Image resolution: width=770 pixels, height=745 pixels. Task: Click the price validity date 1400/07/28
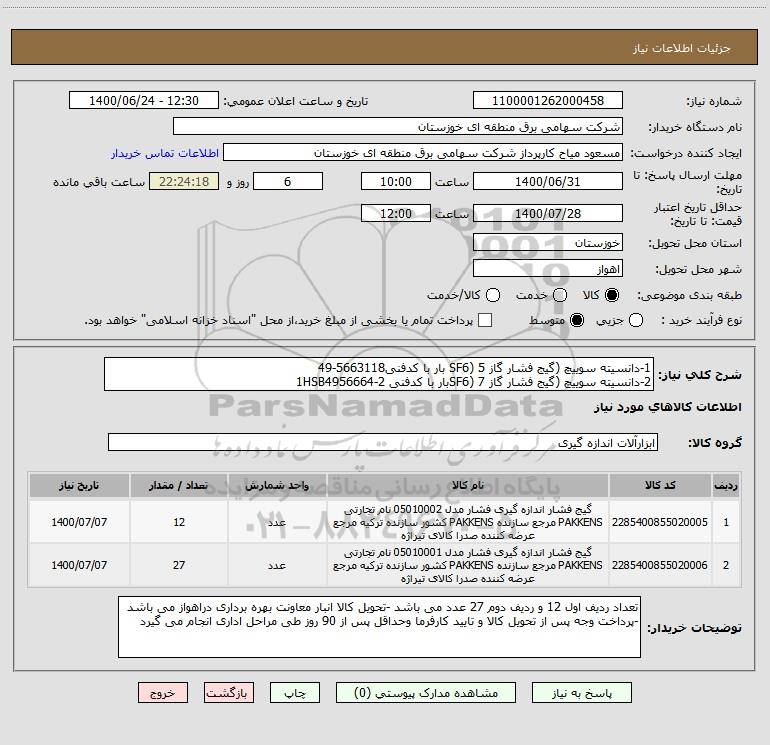tap(548, 213)
